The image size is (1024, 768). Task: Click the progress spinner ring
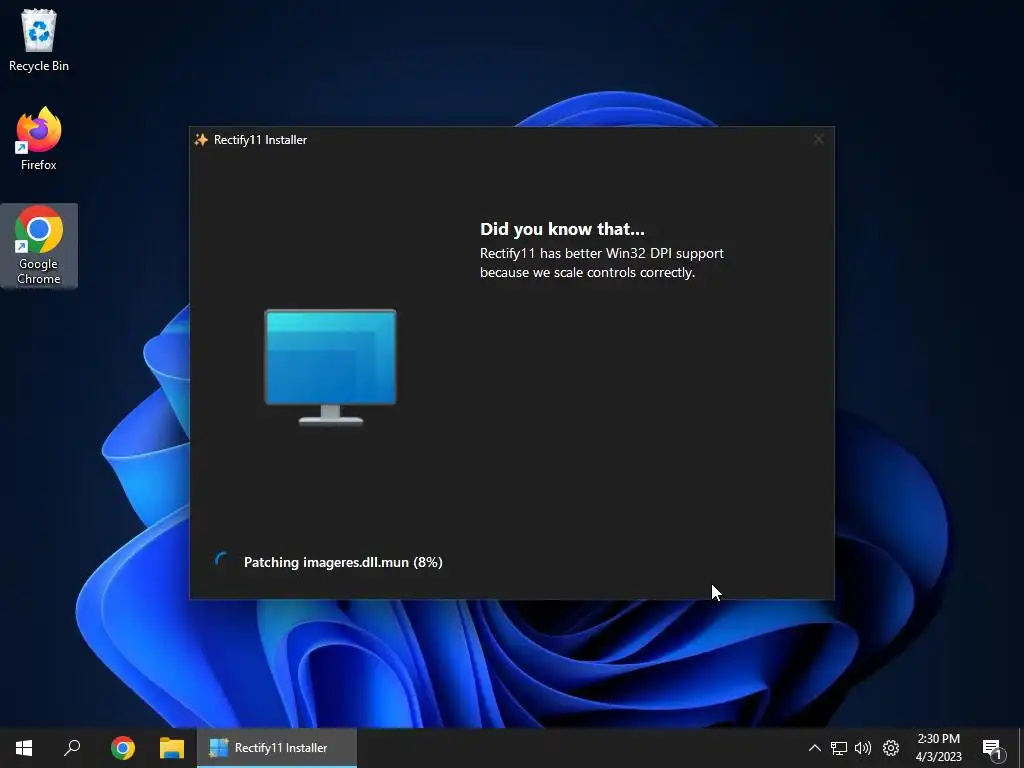click(222, 561)
